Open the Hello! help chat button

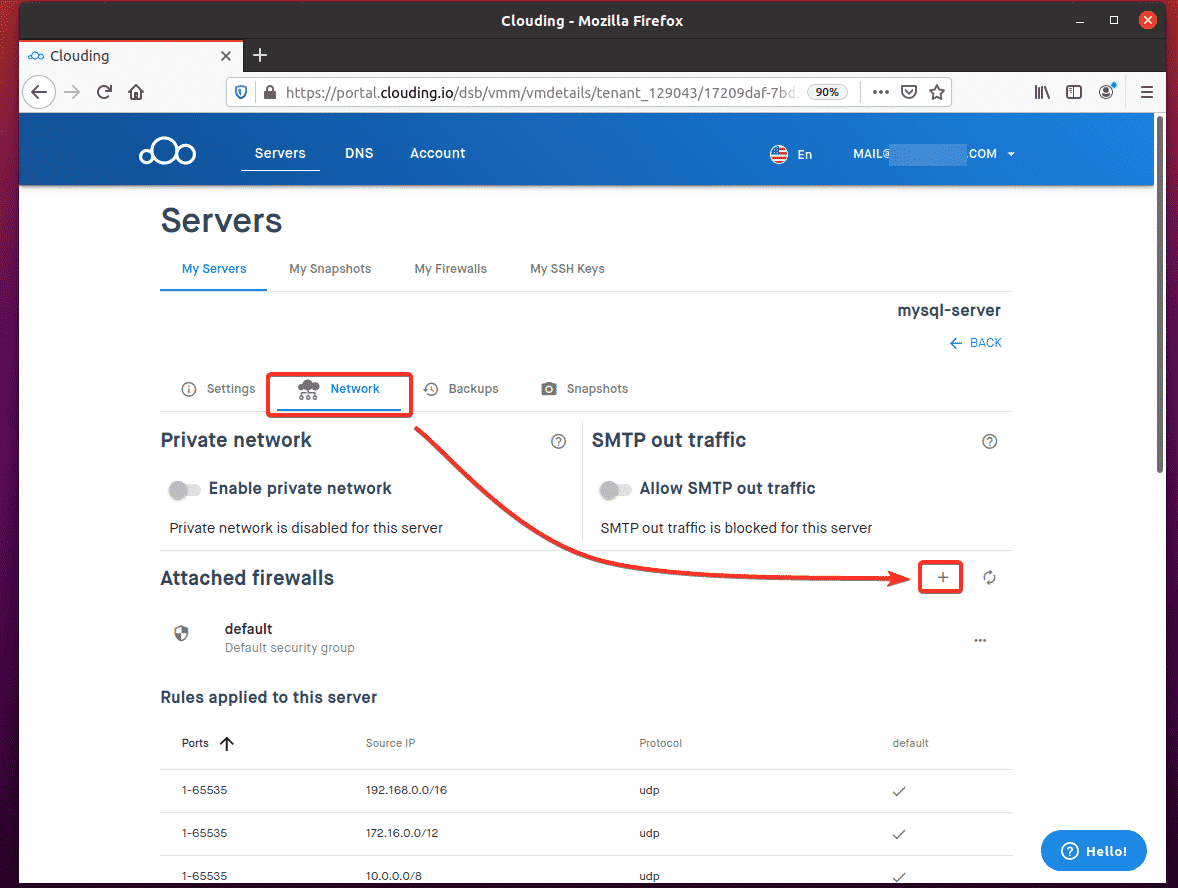coord(1093,851)
